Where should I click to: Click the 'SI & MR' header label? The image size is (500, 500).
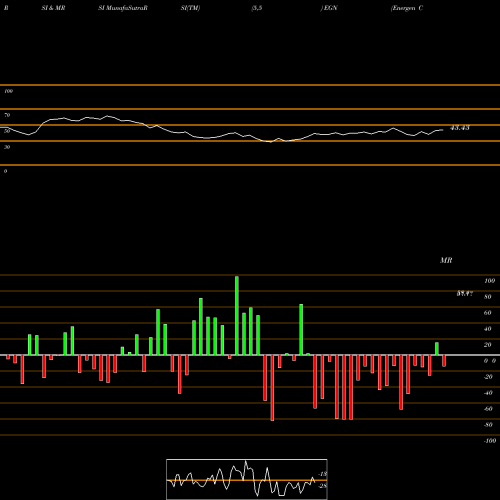tap(53, 8)
